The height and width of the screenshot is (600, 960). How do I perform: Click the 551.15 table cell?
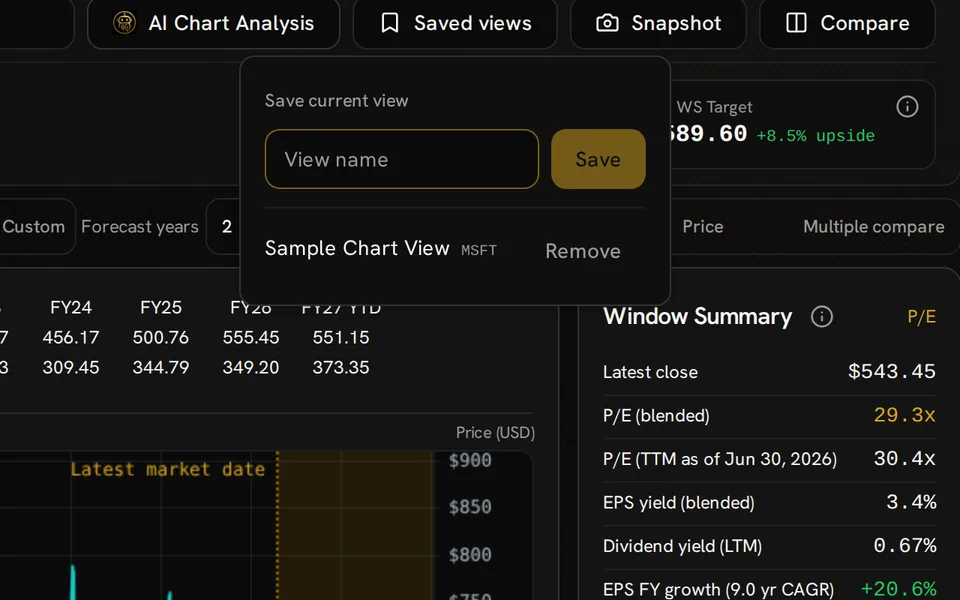click(341, 337)
